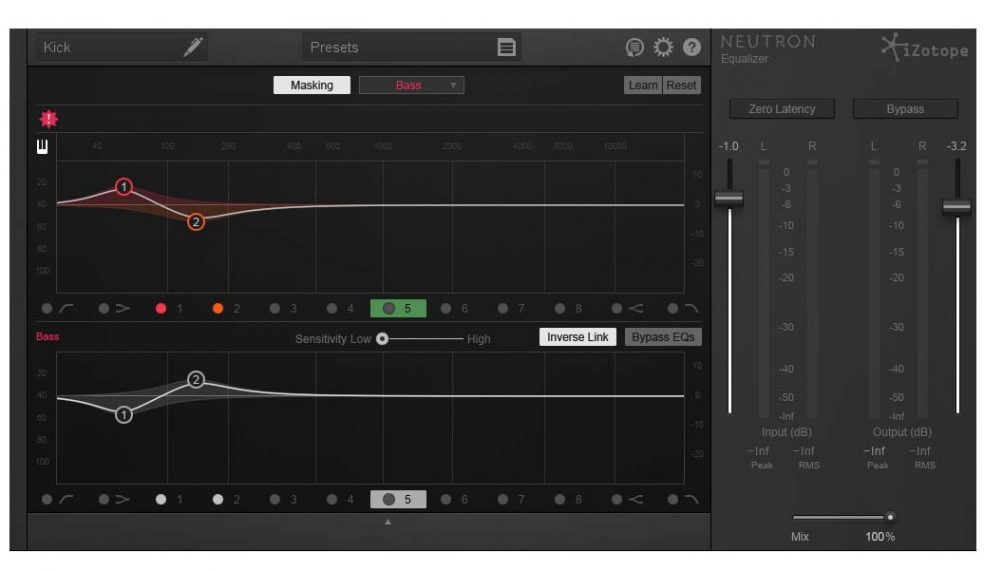The width and height of the screenshot is (984, 572).
Task: Toggle band 6 in the Kick EQ
Action: pos(446,308)
